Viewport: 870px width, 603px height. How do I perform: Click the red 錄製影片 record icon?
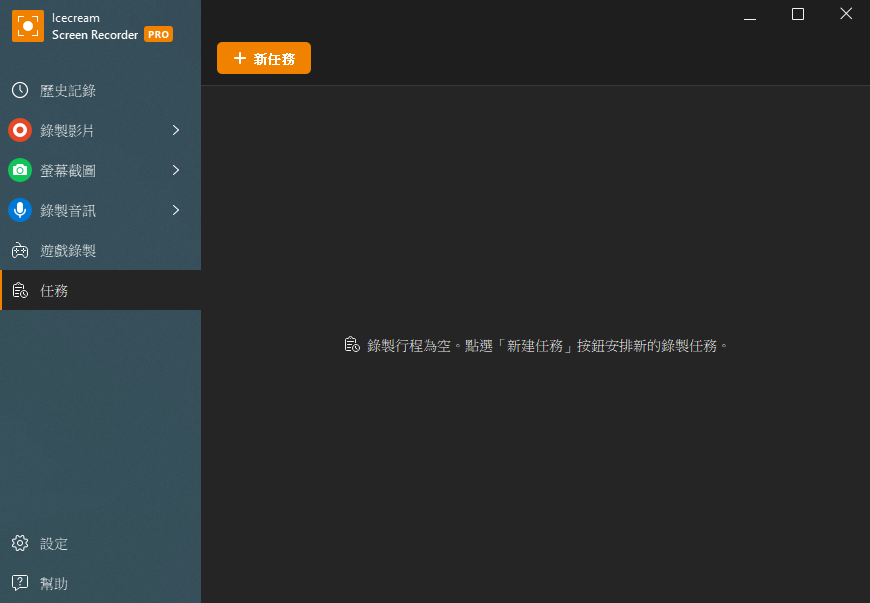point(20,130)
